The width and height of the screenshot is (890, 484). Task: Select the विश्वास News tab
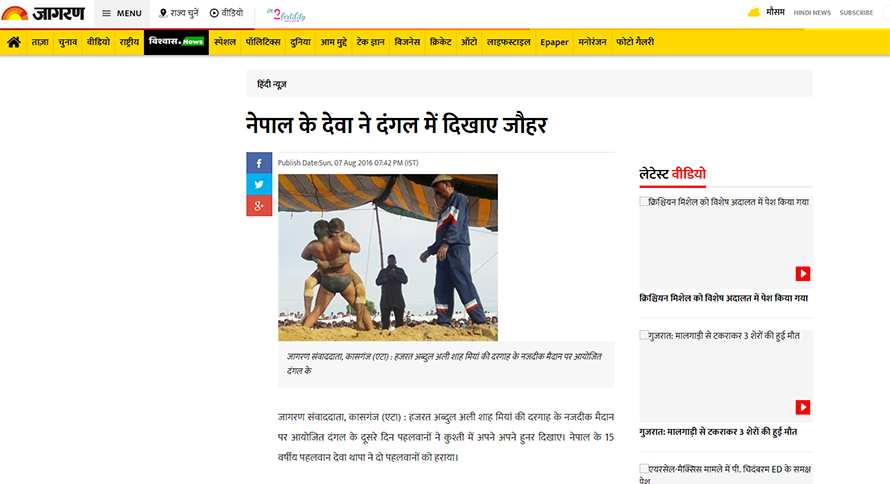pyautogui.click(x=176, y=42)
